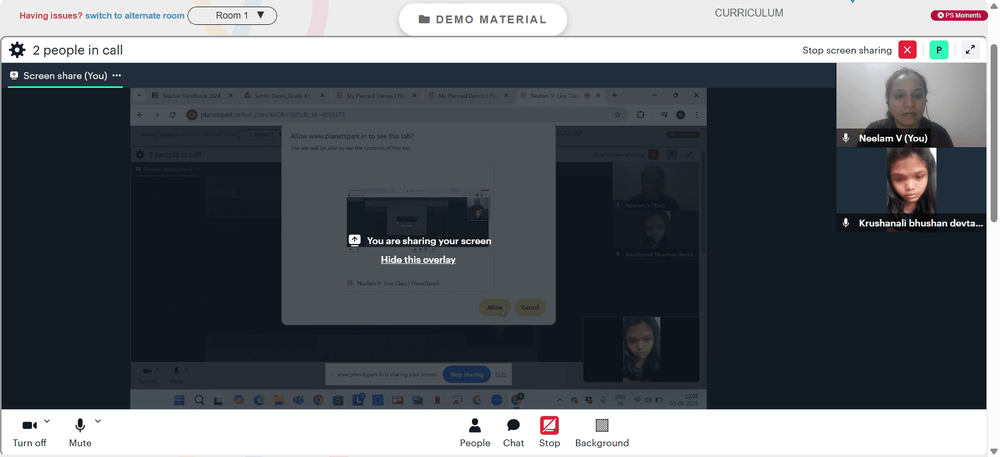Click the green P avatar button
Viewport: 1000px width, 457px height.
939,50
